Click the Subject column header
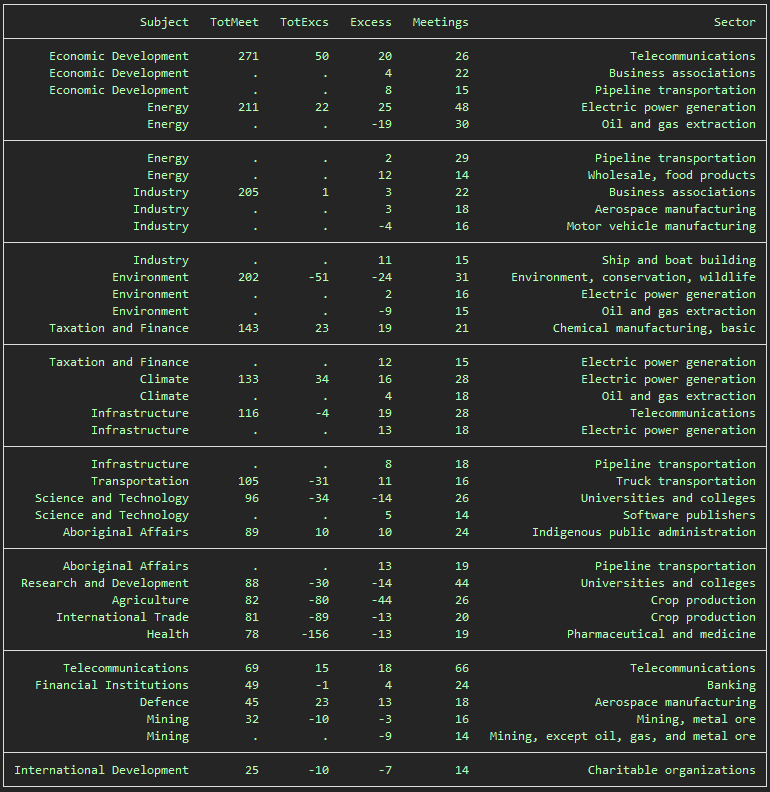The width and height of the screenshot is (770, 792). click(164, 23)
